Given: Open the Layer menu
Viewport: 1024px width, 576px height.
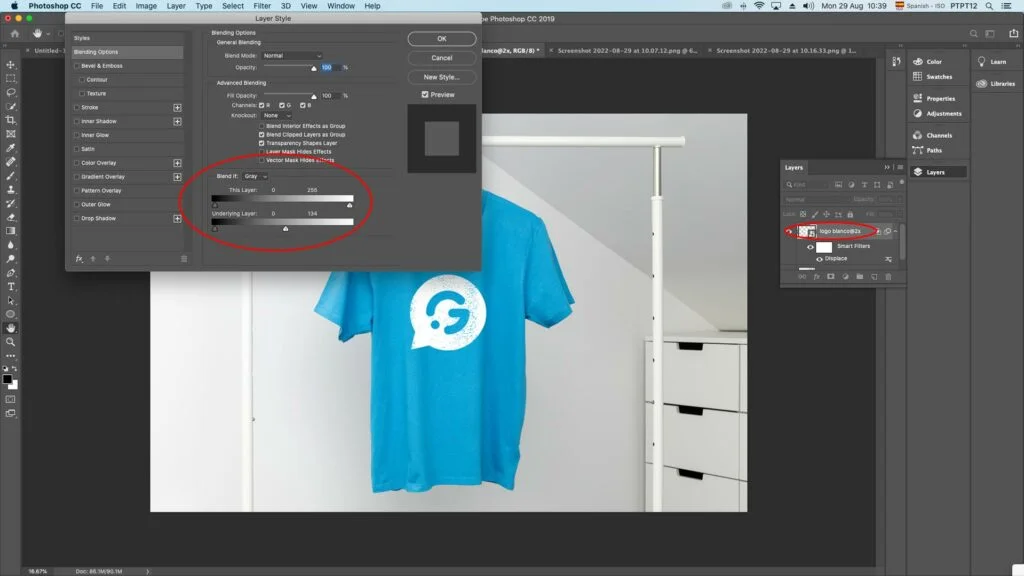Looking at the screenshot, I should tap(176, 6).
